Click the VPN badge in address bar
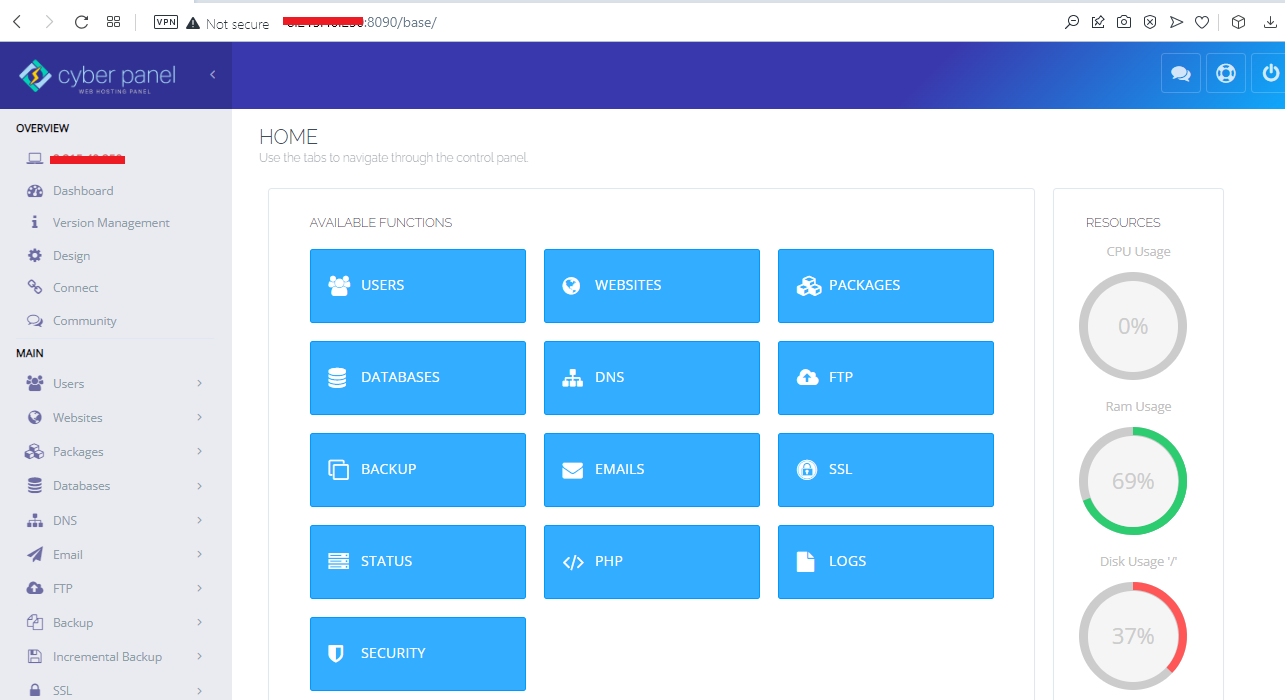This screenshot has height=700, width=1285. coord(166,22)
